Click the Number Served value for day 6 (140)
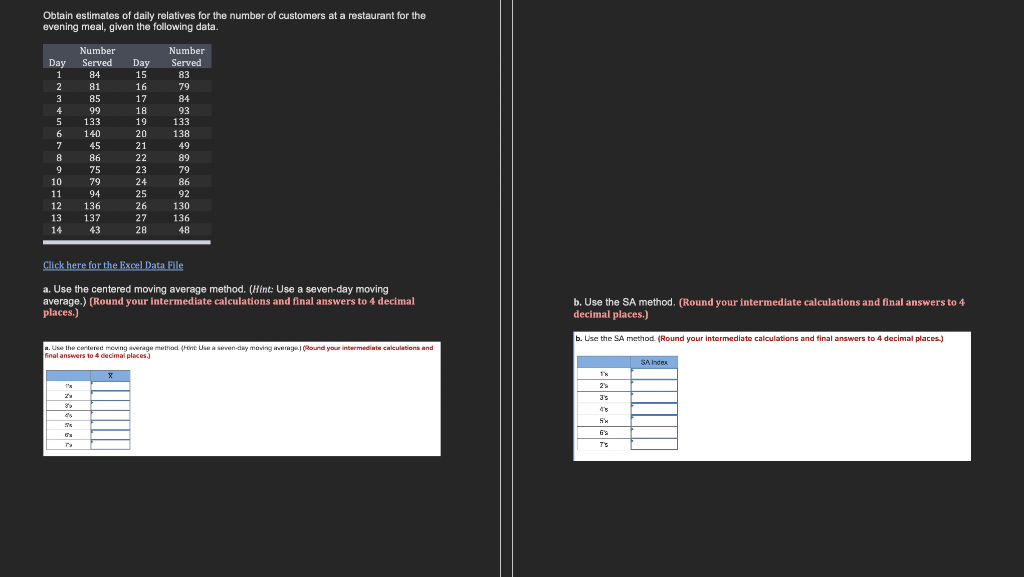 tap(92, 134)
